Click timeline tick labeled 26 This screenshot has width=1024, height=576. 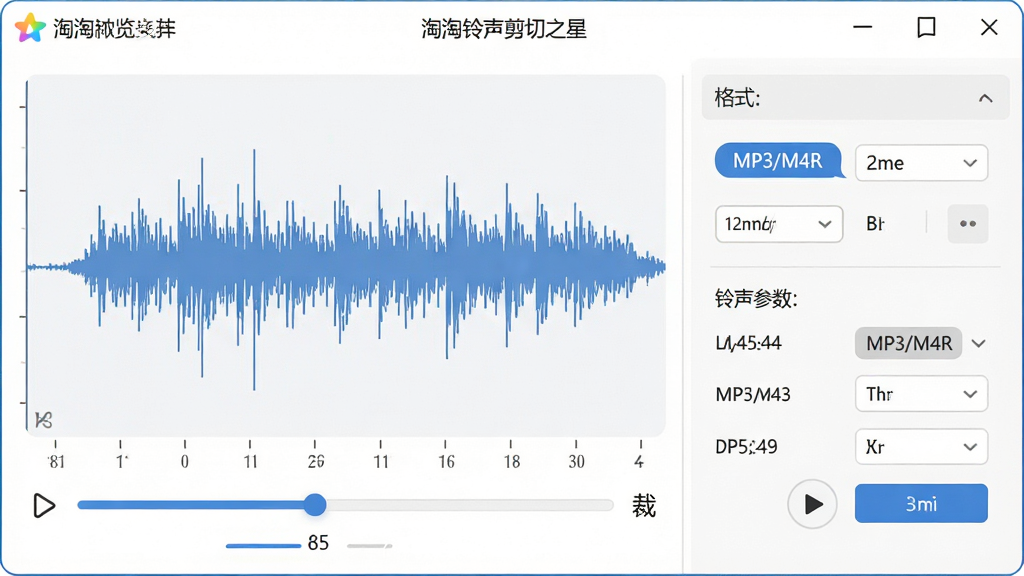[315, 461]
